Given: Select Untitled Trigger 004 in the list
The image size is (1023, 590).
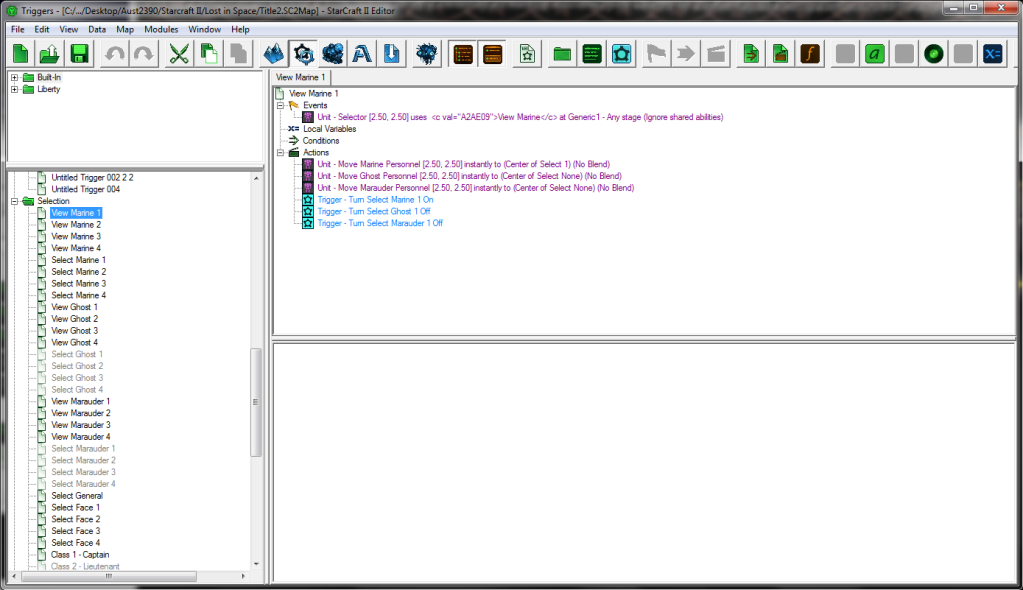Looking at the screenshot, I should tap(85, 189).
